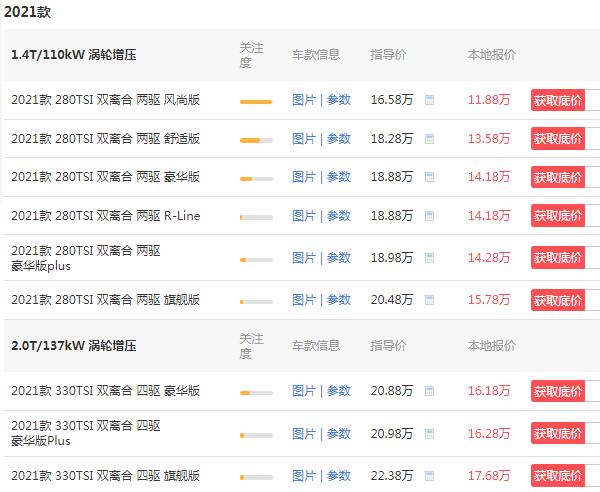Select model 2021款 280TSI 双离合 两驱 舒适版
Viewport: 600px width, 492px height.
[x=106, y=138]
